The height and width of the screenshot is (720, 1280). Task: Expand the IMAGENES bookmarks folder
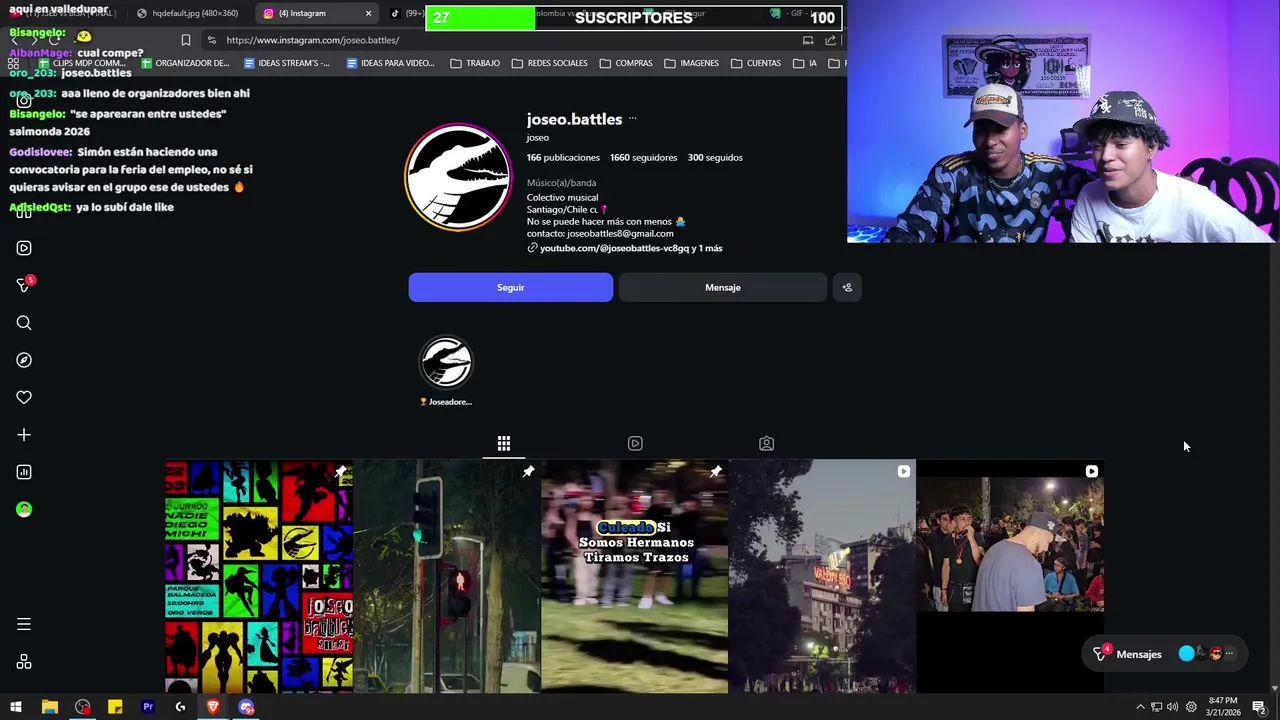pyautogui.click(x=692, y=63)
